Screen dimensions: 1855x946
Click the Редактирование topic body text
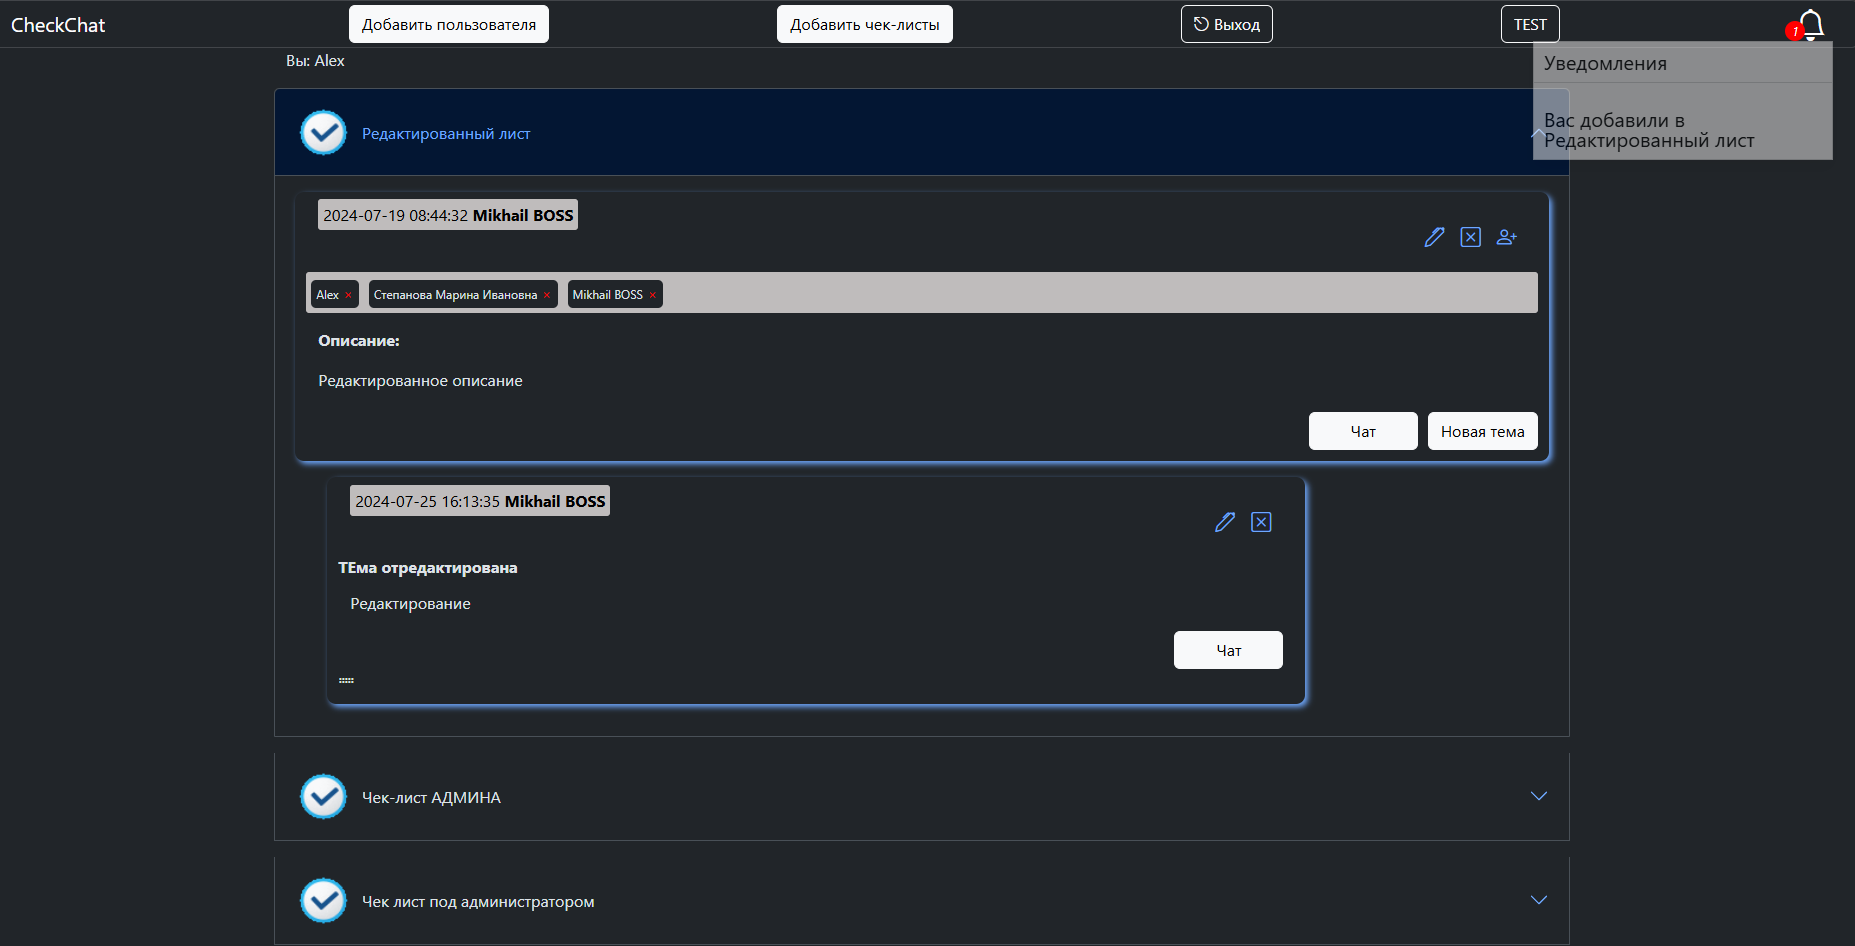click(410, 604)
